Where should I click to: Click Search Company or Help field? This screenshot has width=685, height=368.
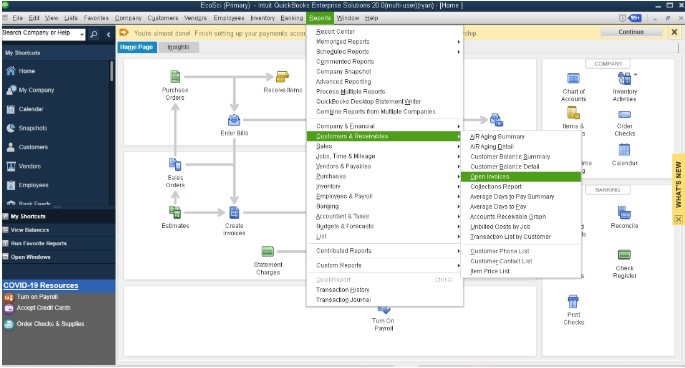pos(40,34)
